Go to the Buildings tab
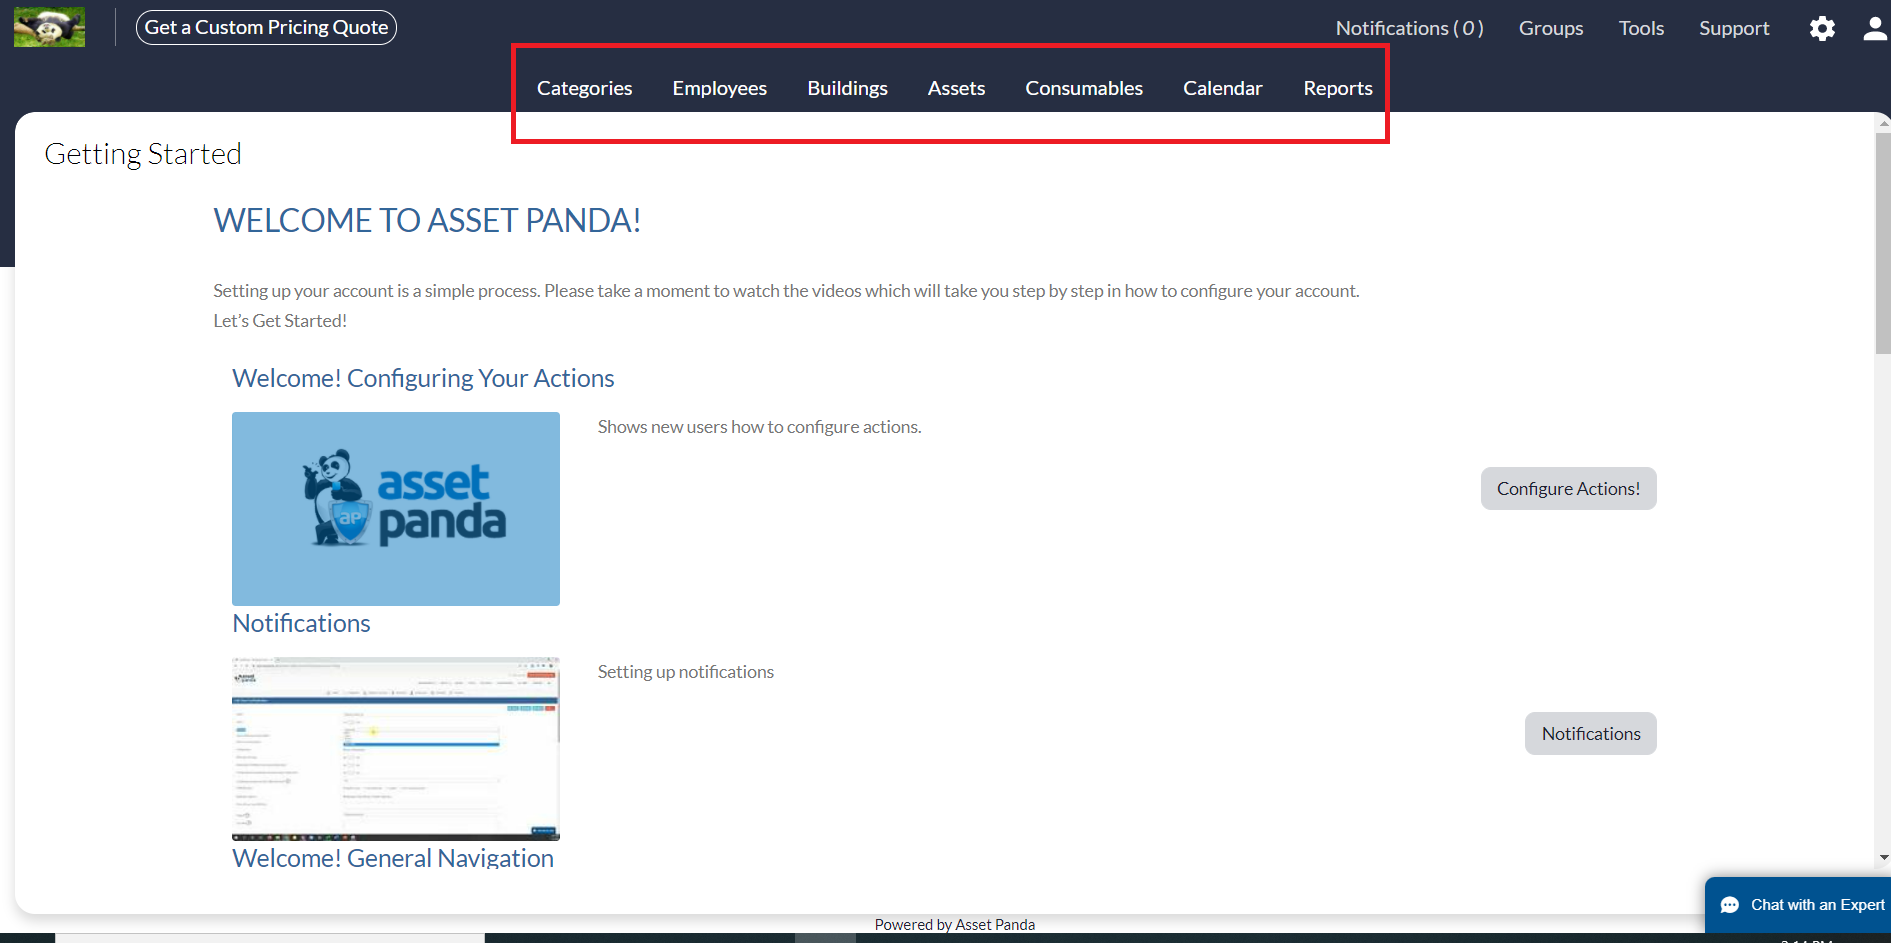 tap(847, 88)
